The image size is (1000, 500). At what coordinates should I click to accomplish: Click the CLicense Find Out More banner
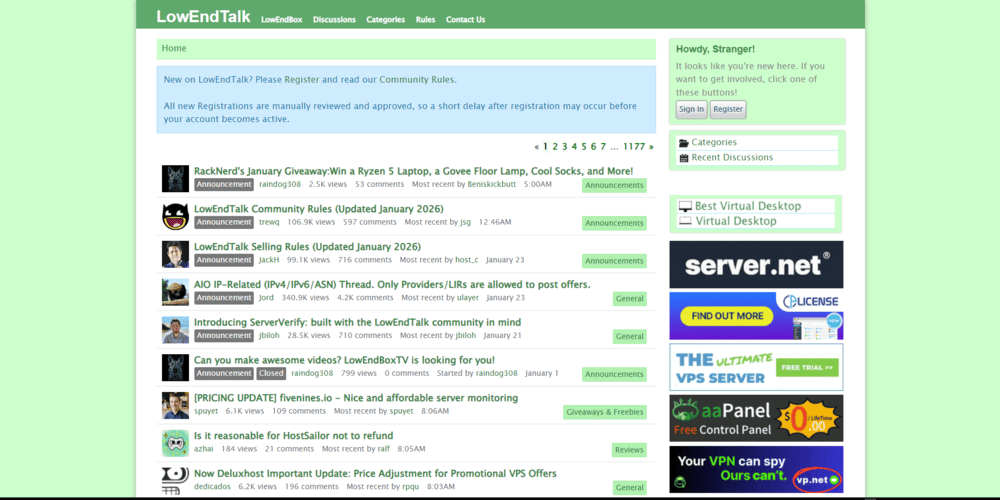click(756, 316)
